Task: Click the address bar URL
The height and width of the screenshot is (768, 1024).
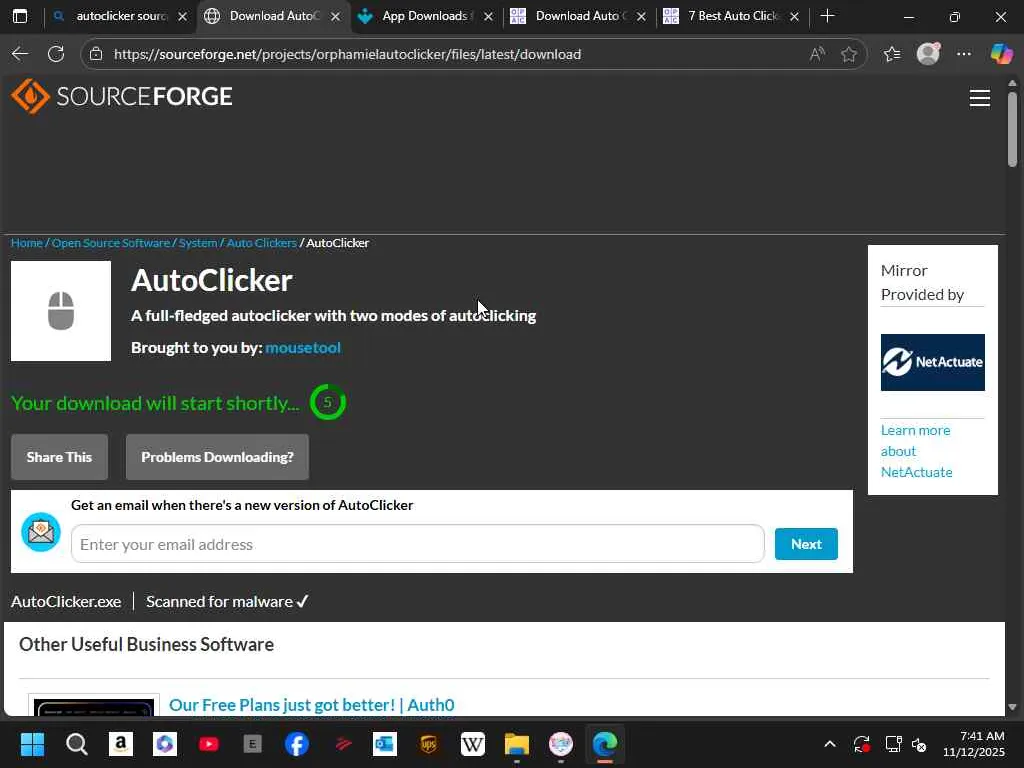Action: (x=347, y=54)
